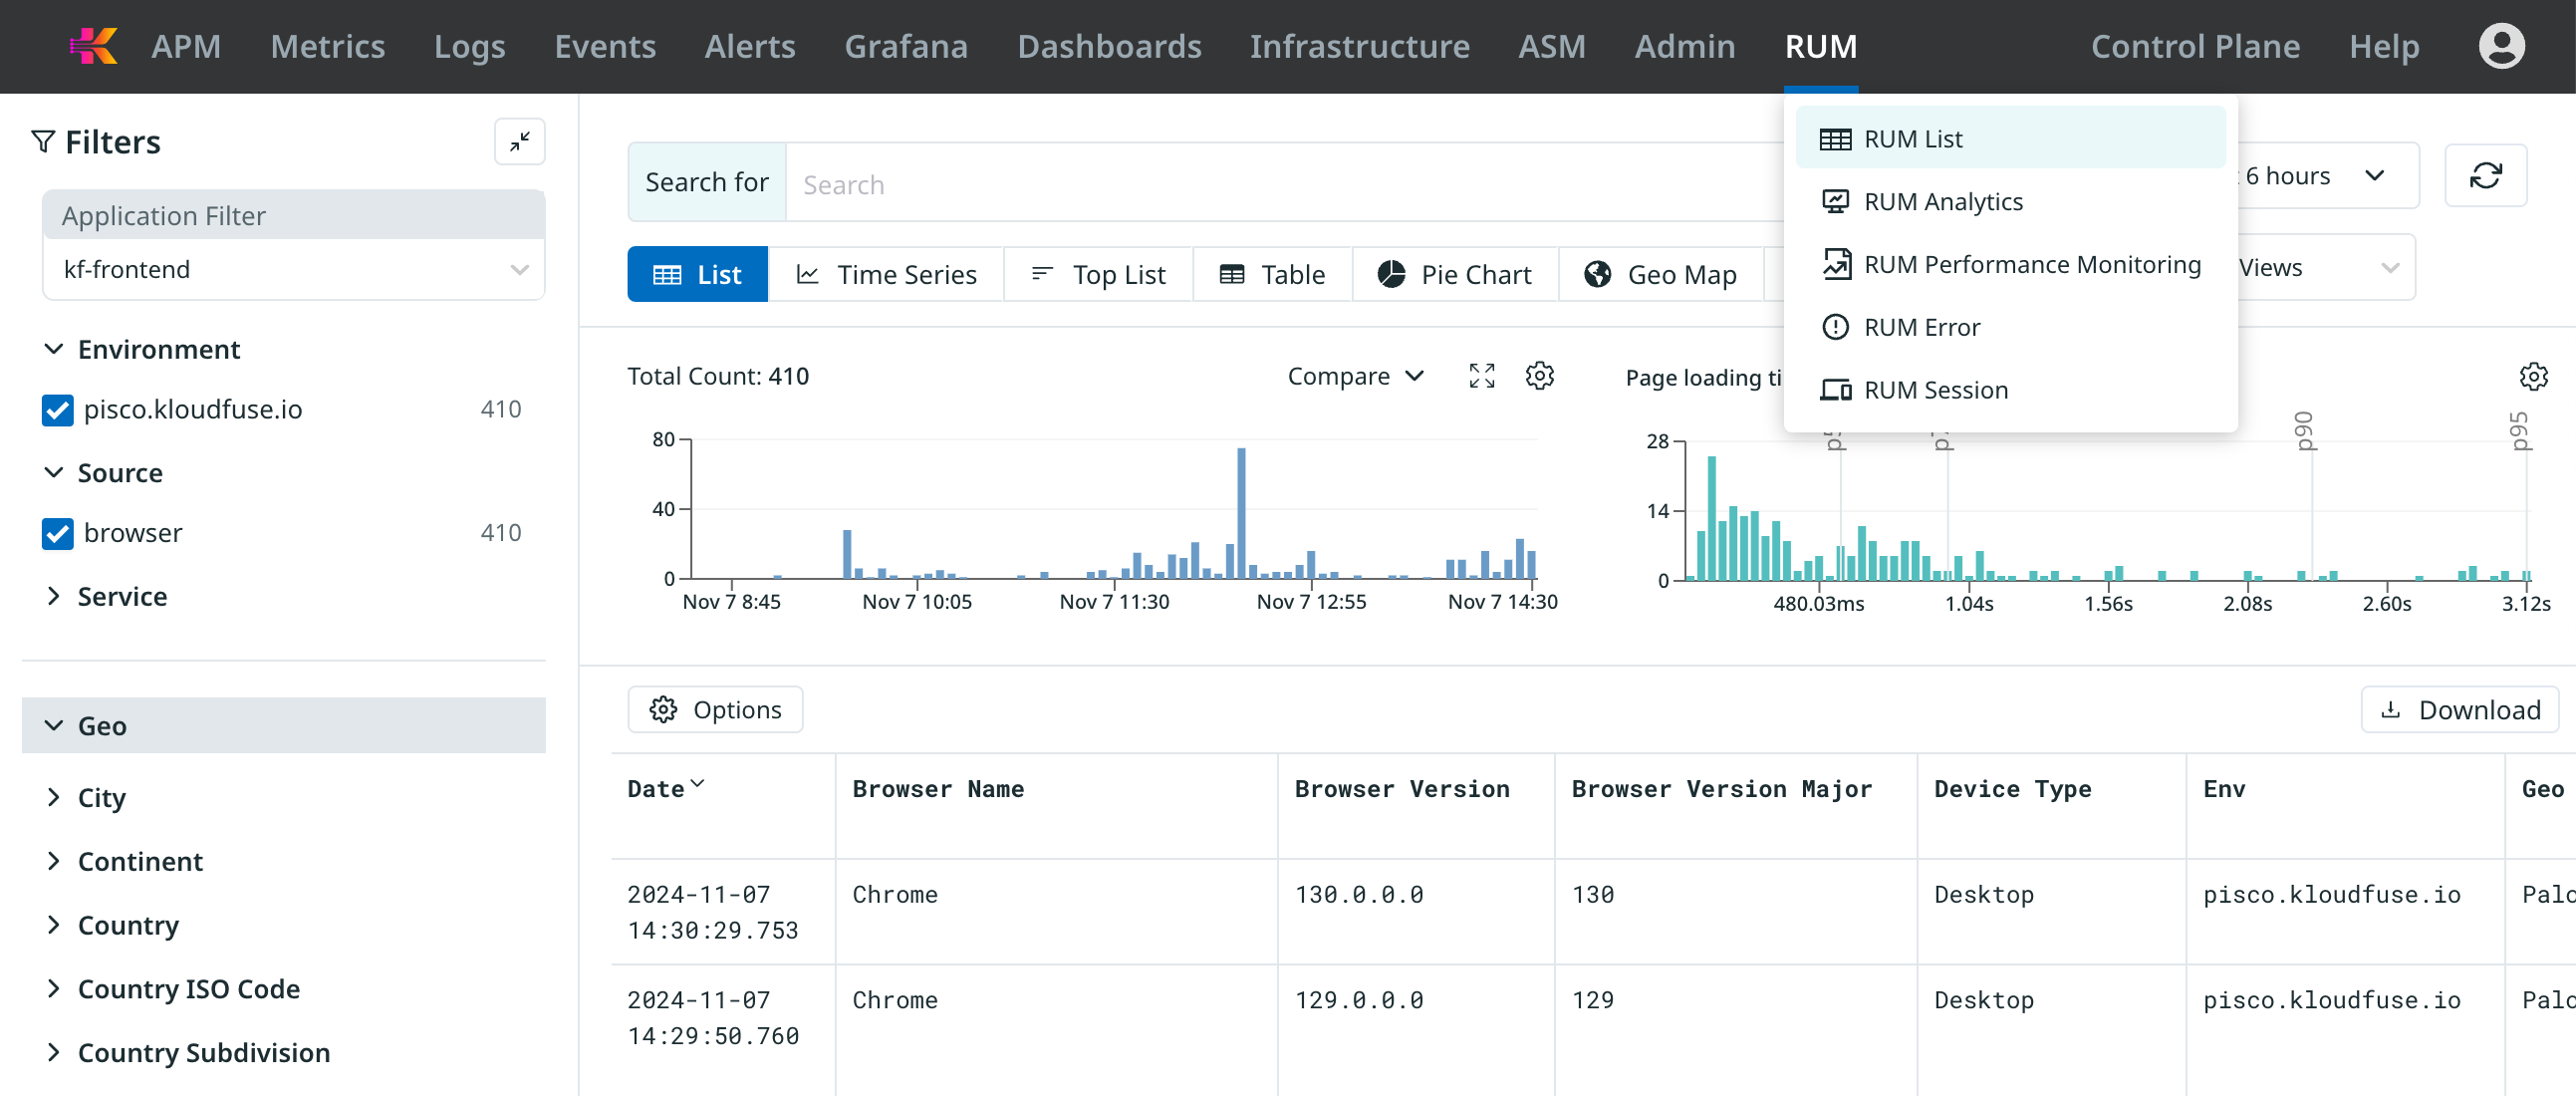Select RUM Analytics from menu
2576x1096 pixels.
1942,202
